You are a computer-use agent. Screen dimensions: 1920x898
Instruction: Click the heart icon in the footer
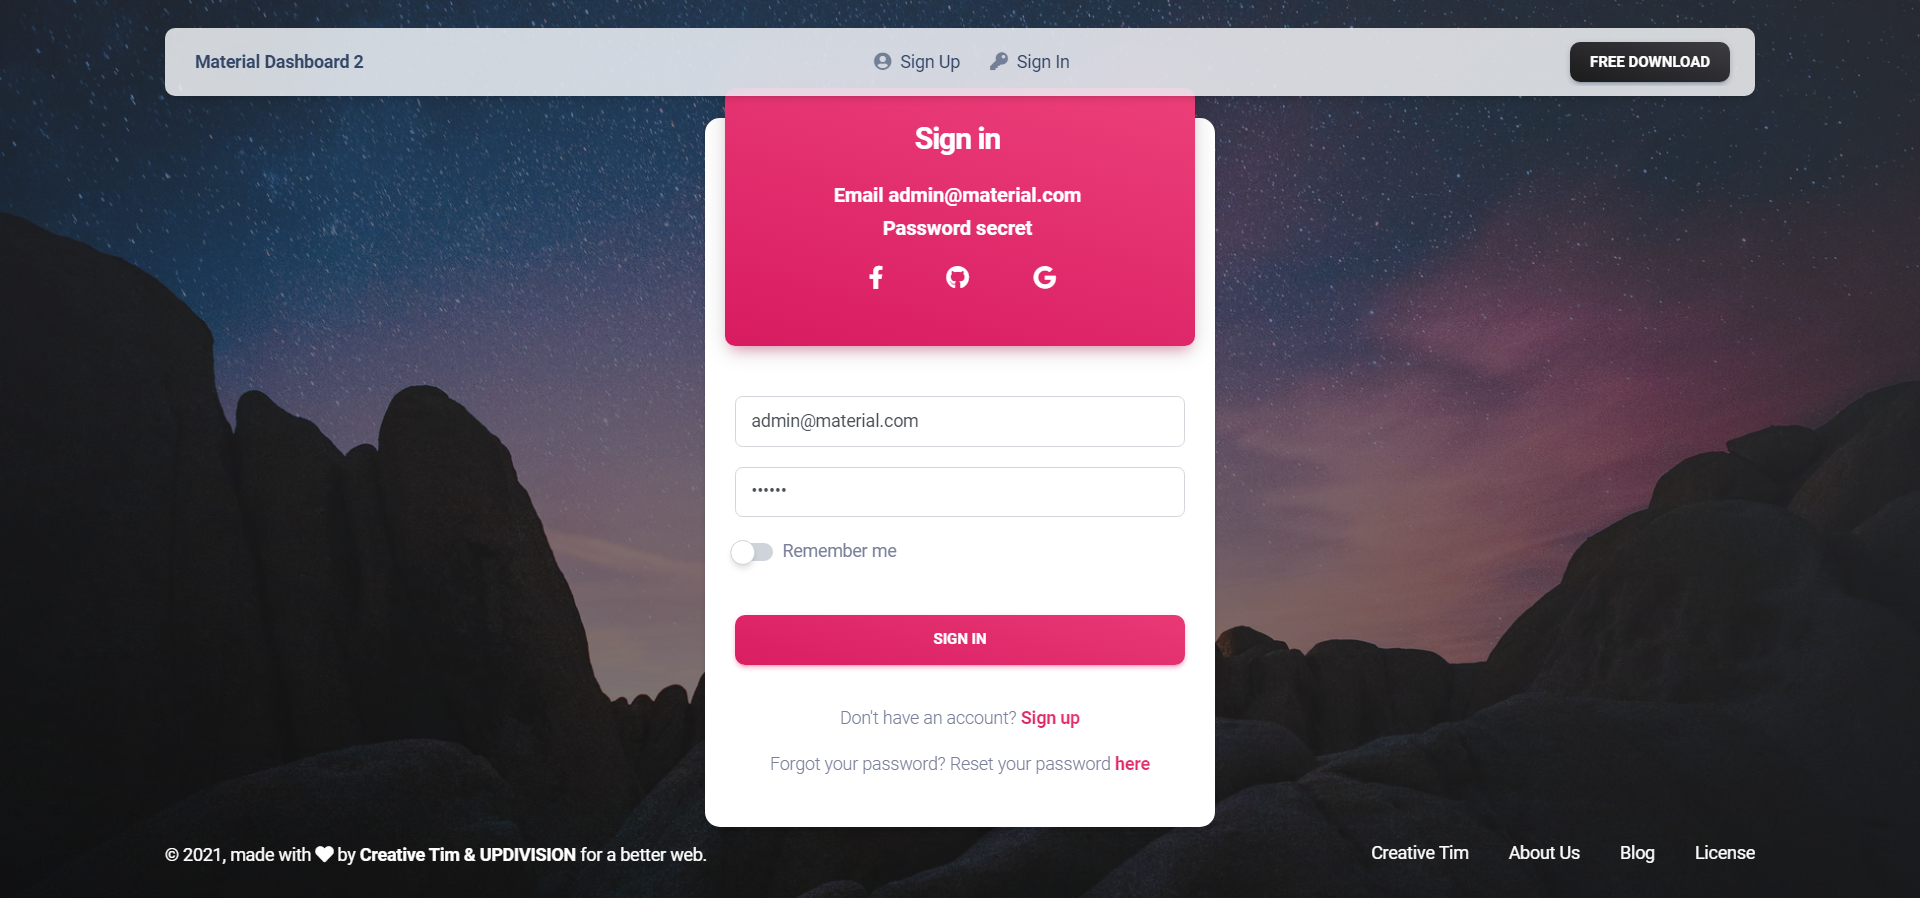[324, 854]
